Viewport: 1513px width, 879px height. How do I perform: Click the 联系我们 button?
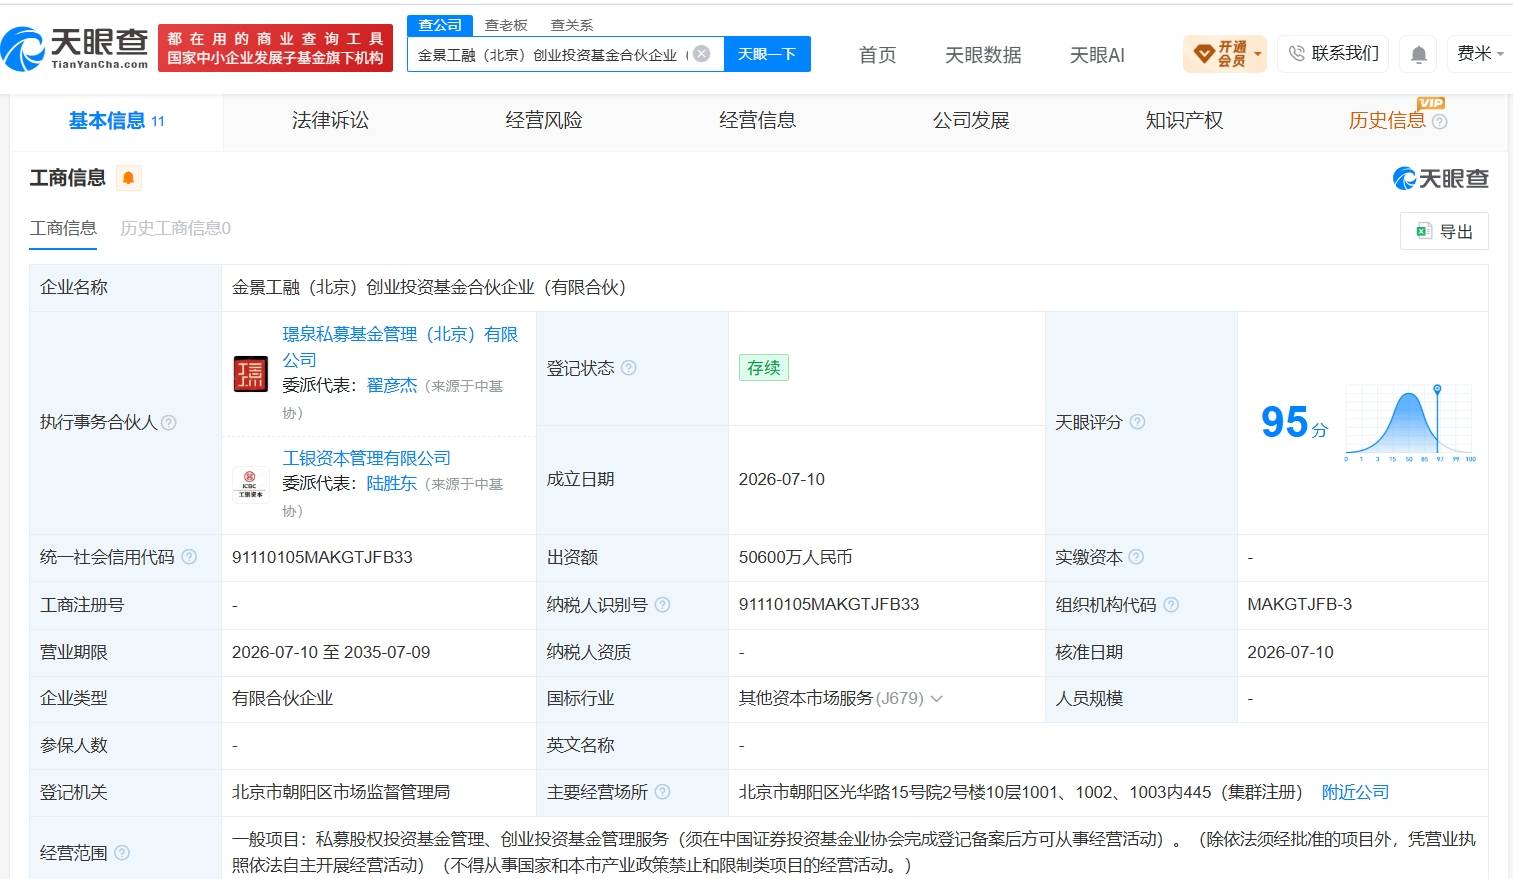coord(1333,54)
